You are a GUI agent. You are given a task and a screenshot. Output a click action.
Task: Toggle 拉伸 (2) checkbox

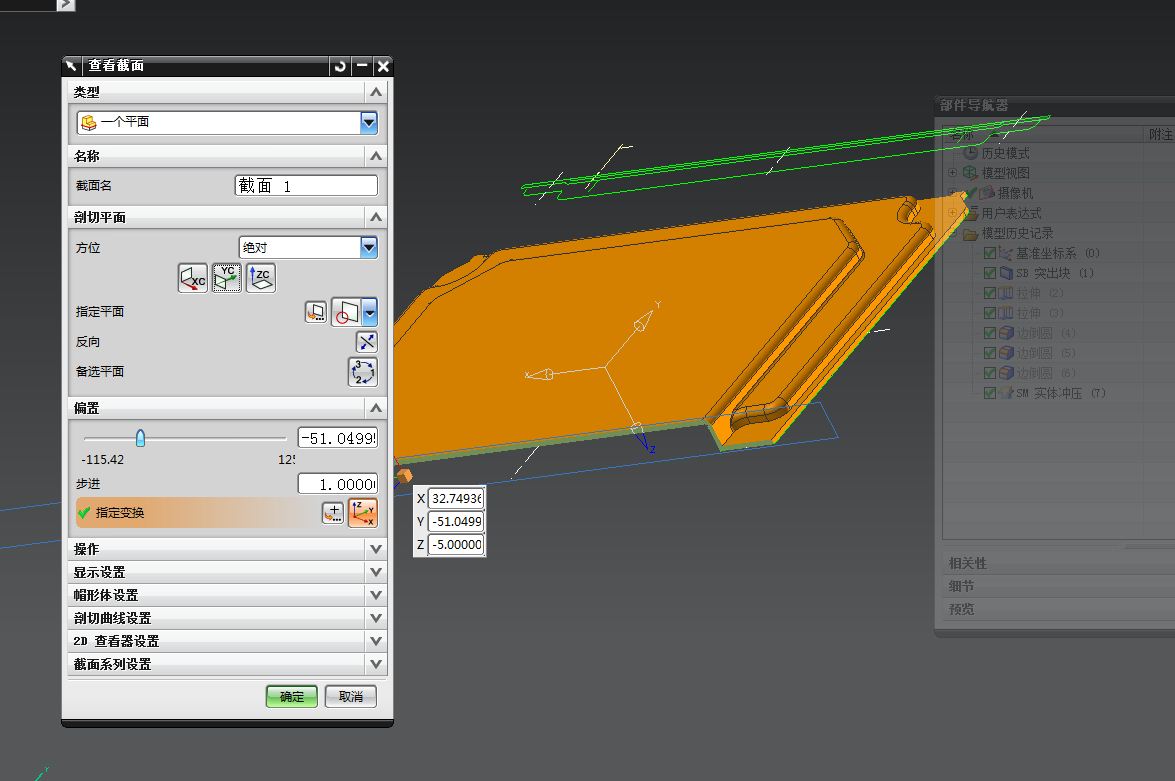tap(990, 293)
